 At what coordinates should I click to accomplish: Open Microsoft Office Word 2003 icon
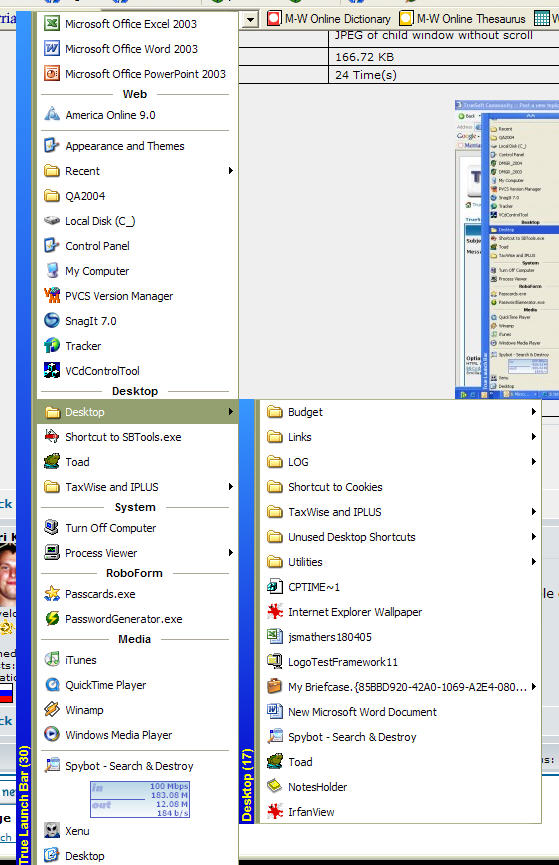tap(52, 49)
